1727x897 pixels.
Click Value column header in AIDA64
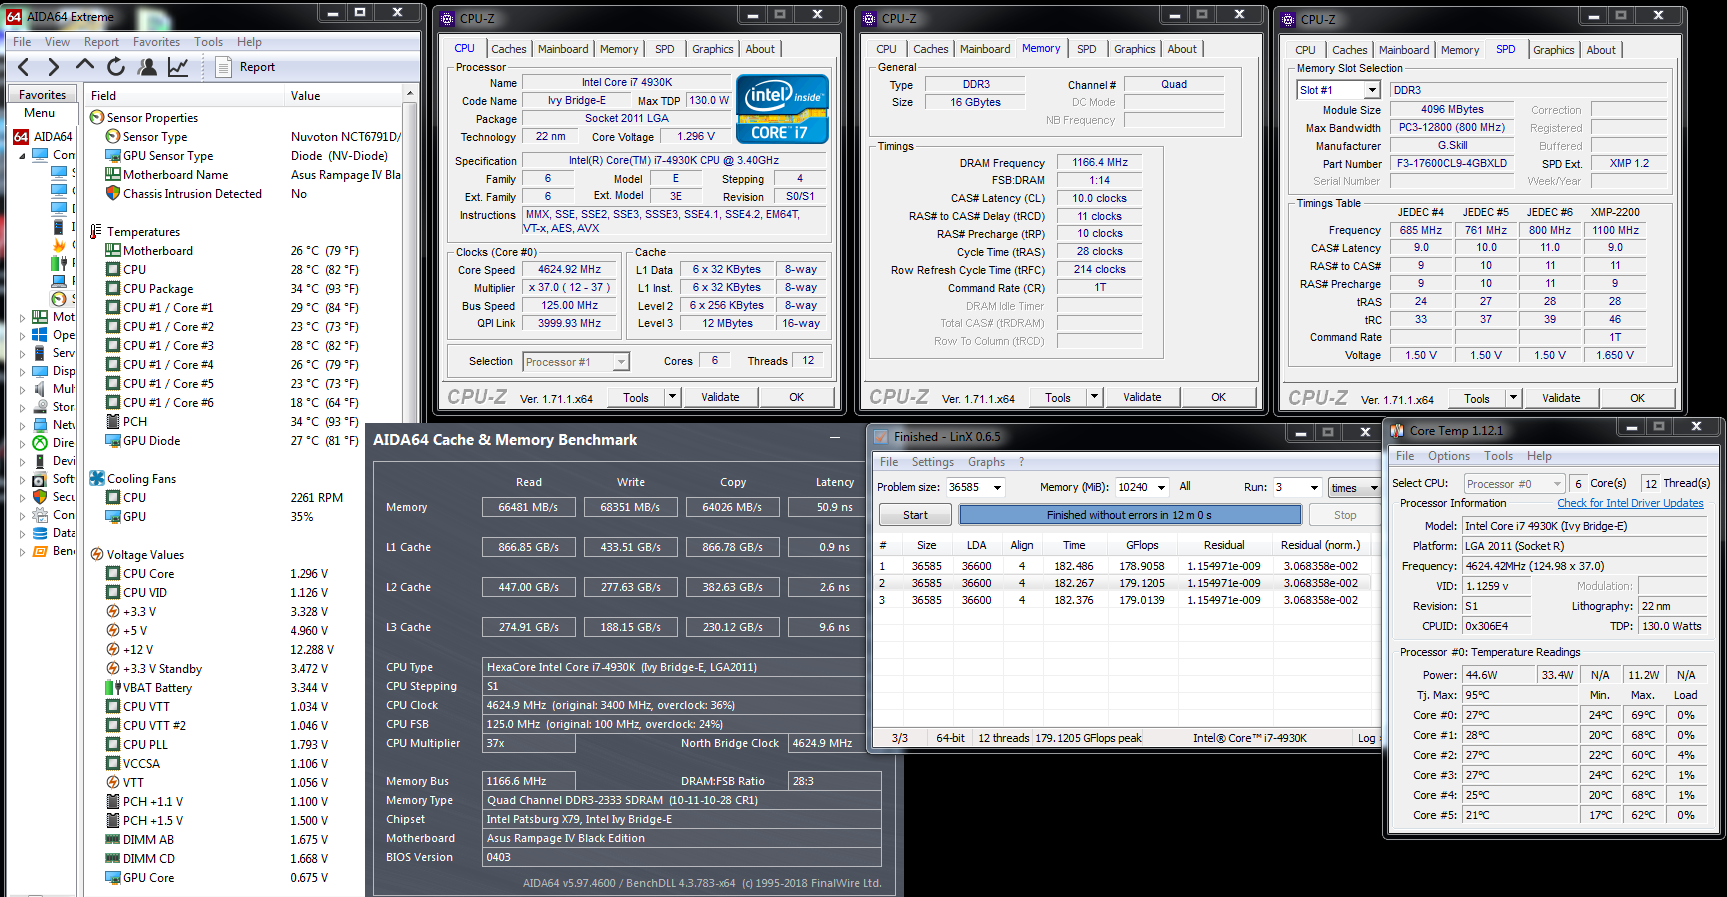coord(343,96)
